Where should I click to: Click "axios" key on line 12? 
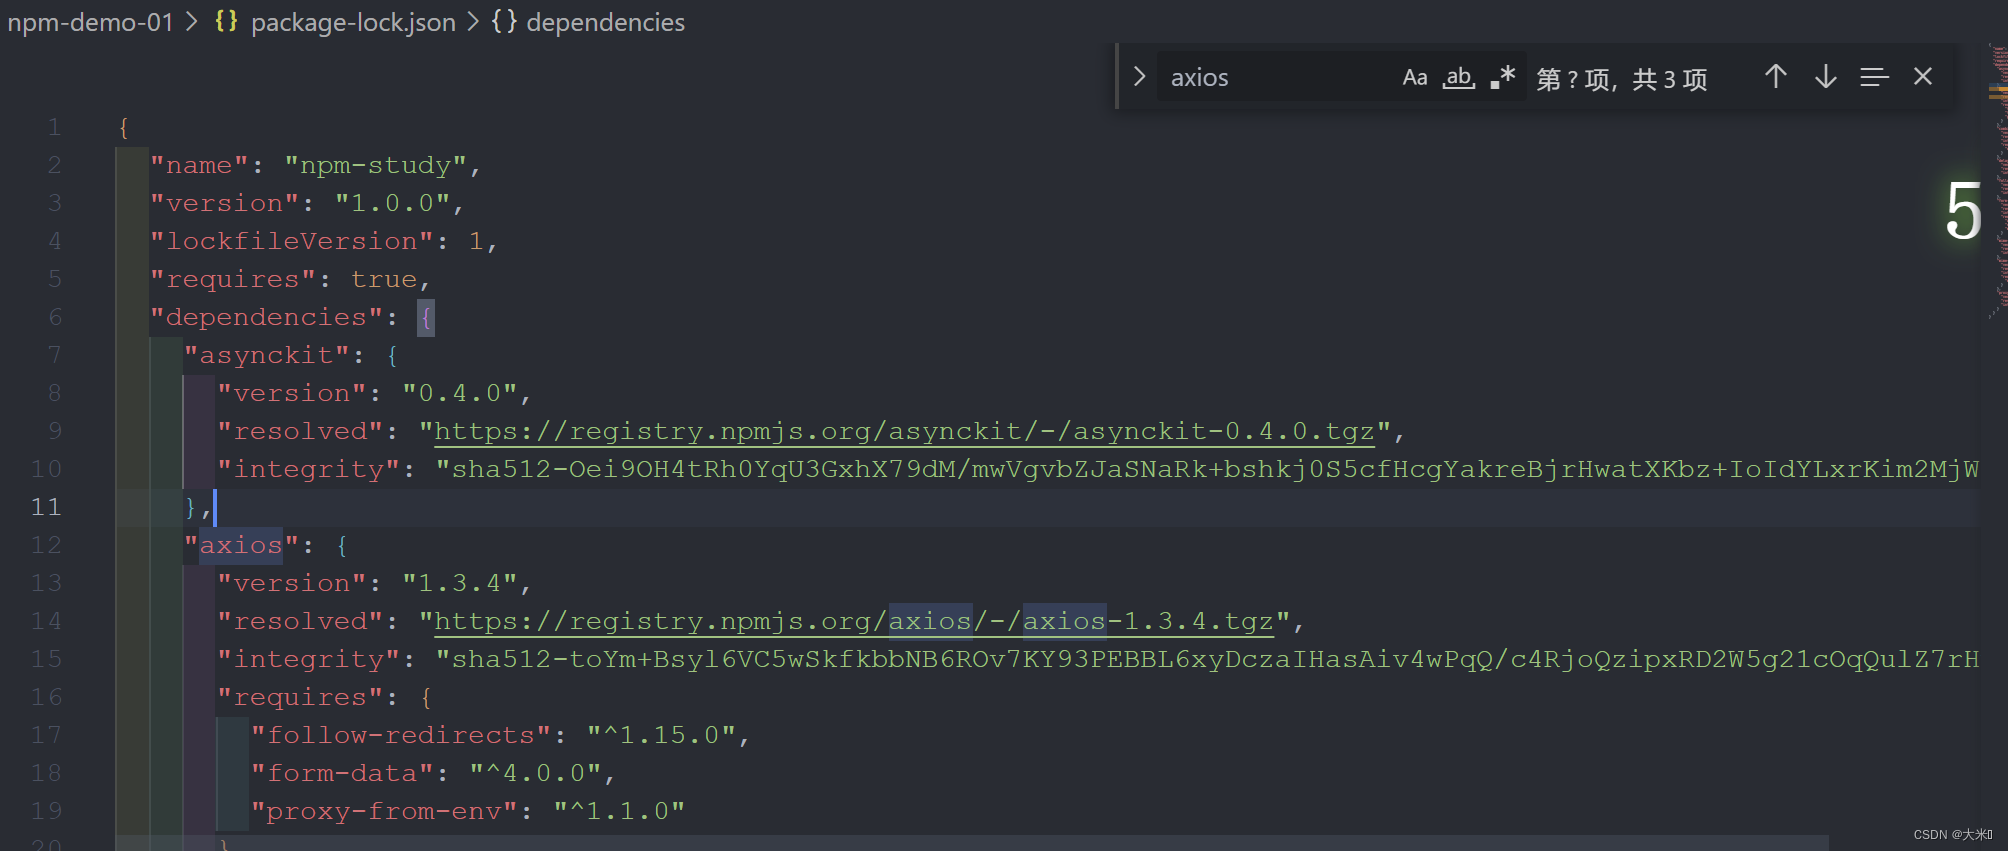(x=241, y=545)
